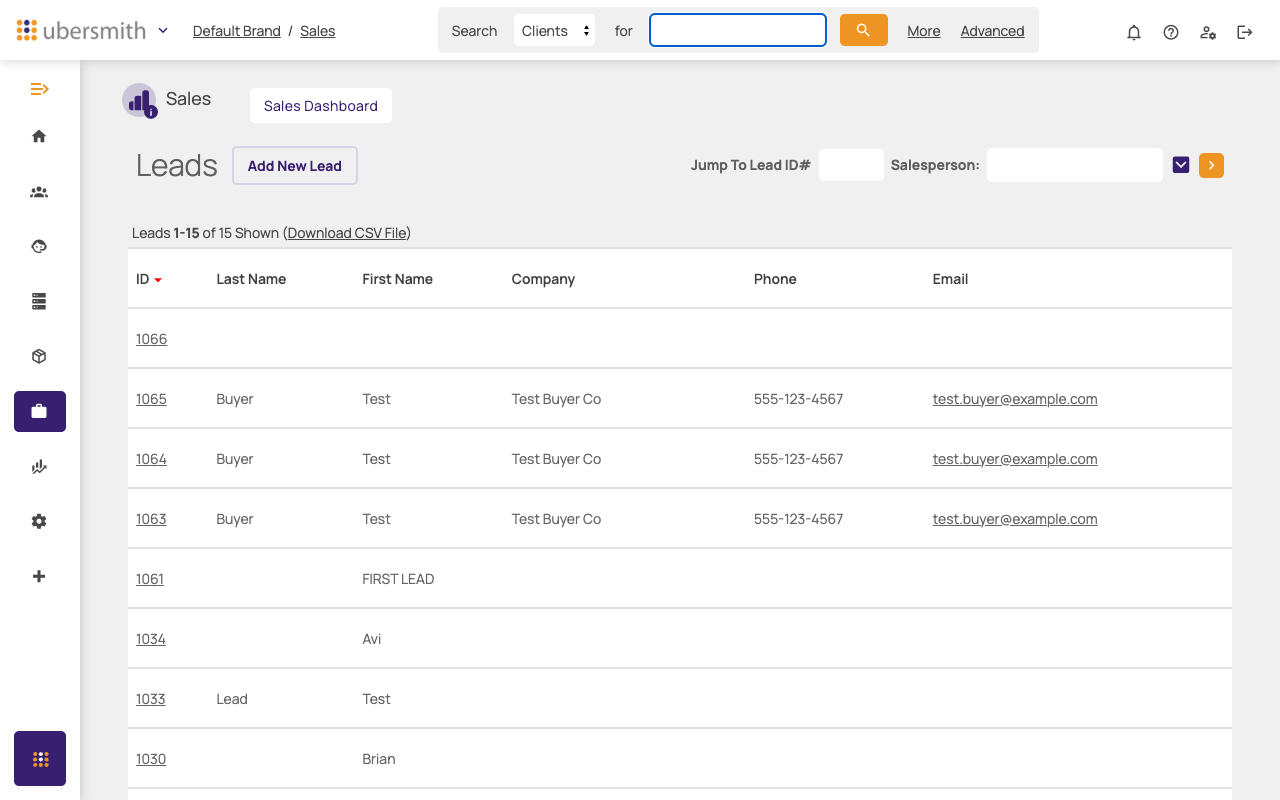The width and height of the screenshot is (1280, 800).
Task: Open the Home icon in sidebar
Action: [39, 136]
